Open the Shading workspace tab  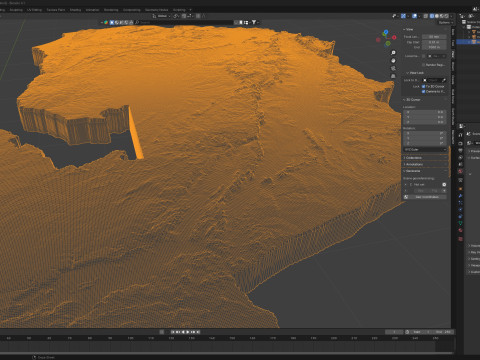[75, 10]
